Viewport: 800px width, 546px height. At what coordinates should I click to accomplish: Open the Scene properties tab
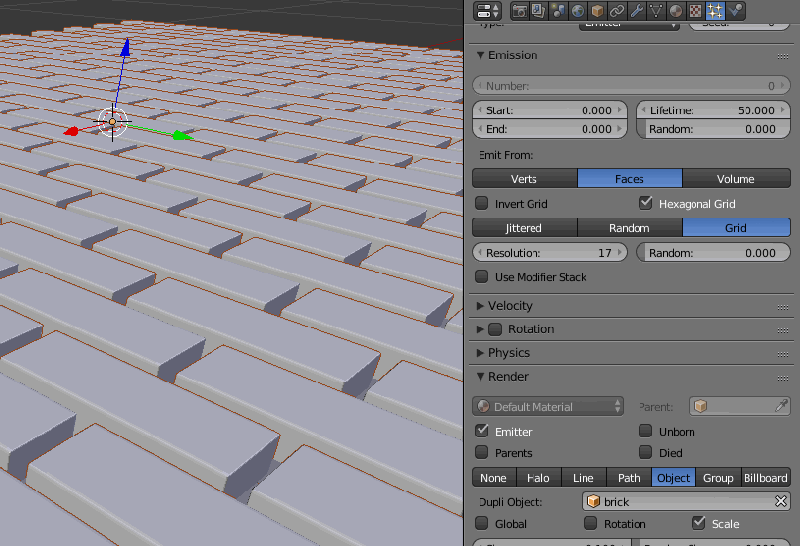558,11
